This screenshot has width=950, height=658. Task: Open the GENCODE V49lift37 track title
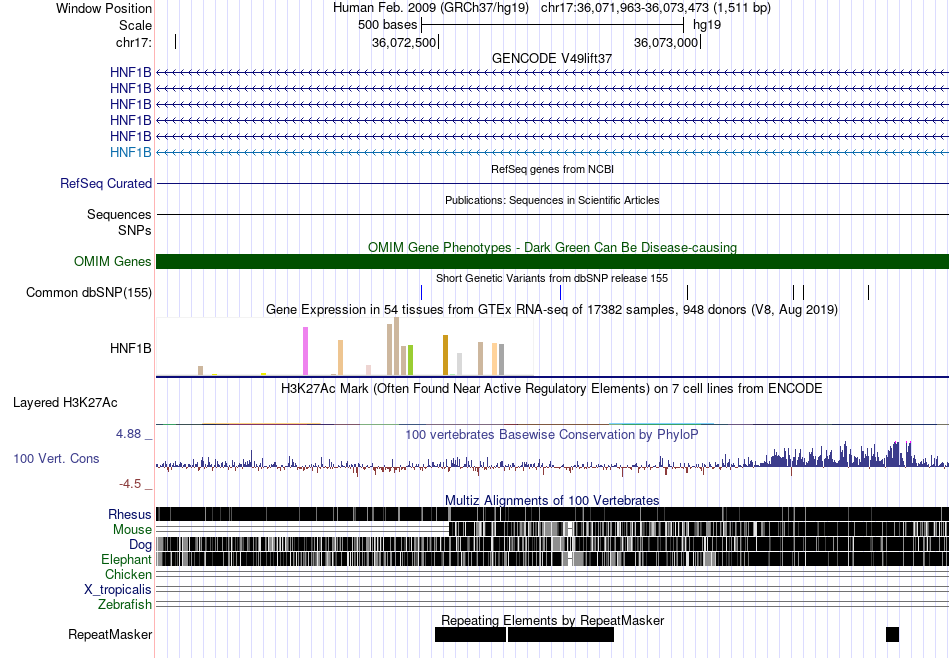pos(552,58)
